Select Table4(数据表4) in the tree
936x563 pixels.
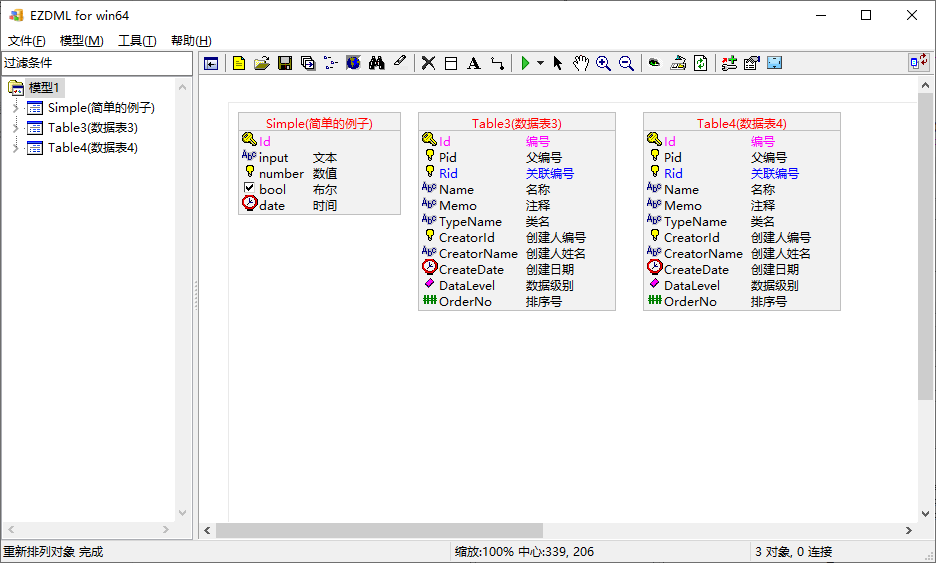93,147
